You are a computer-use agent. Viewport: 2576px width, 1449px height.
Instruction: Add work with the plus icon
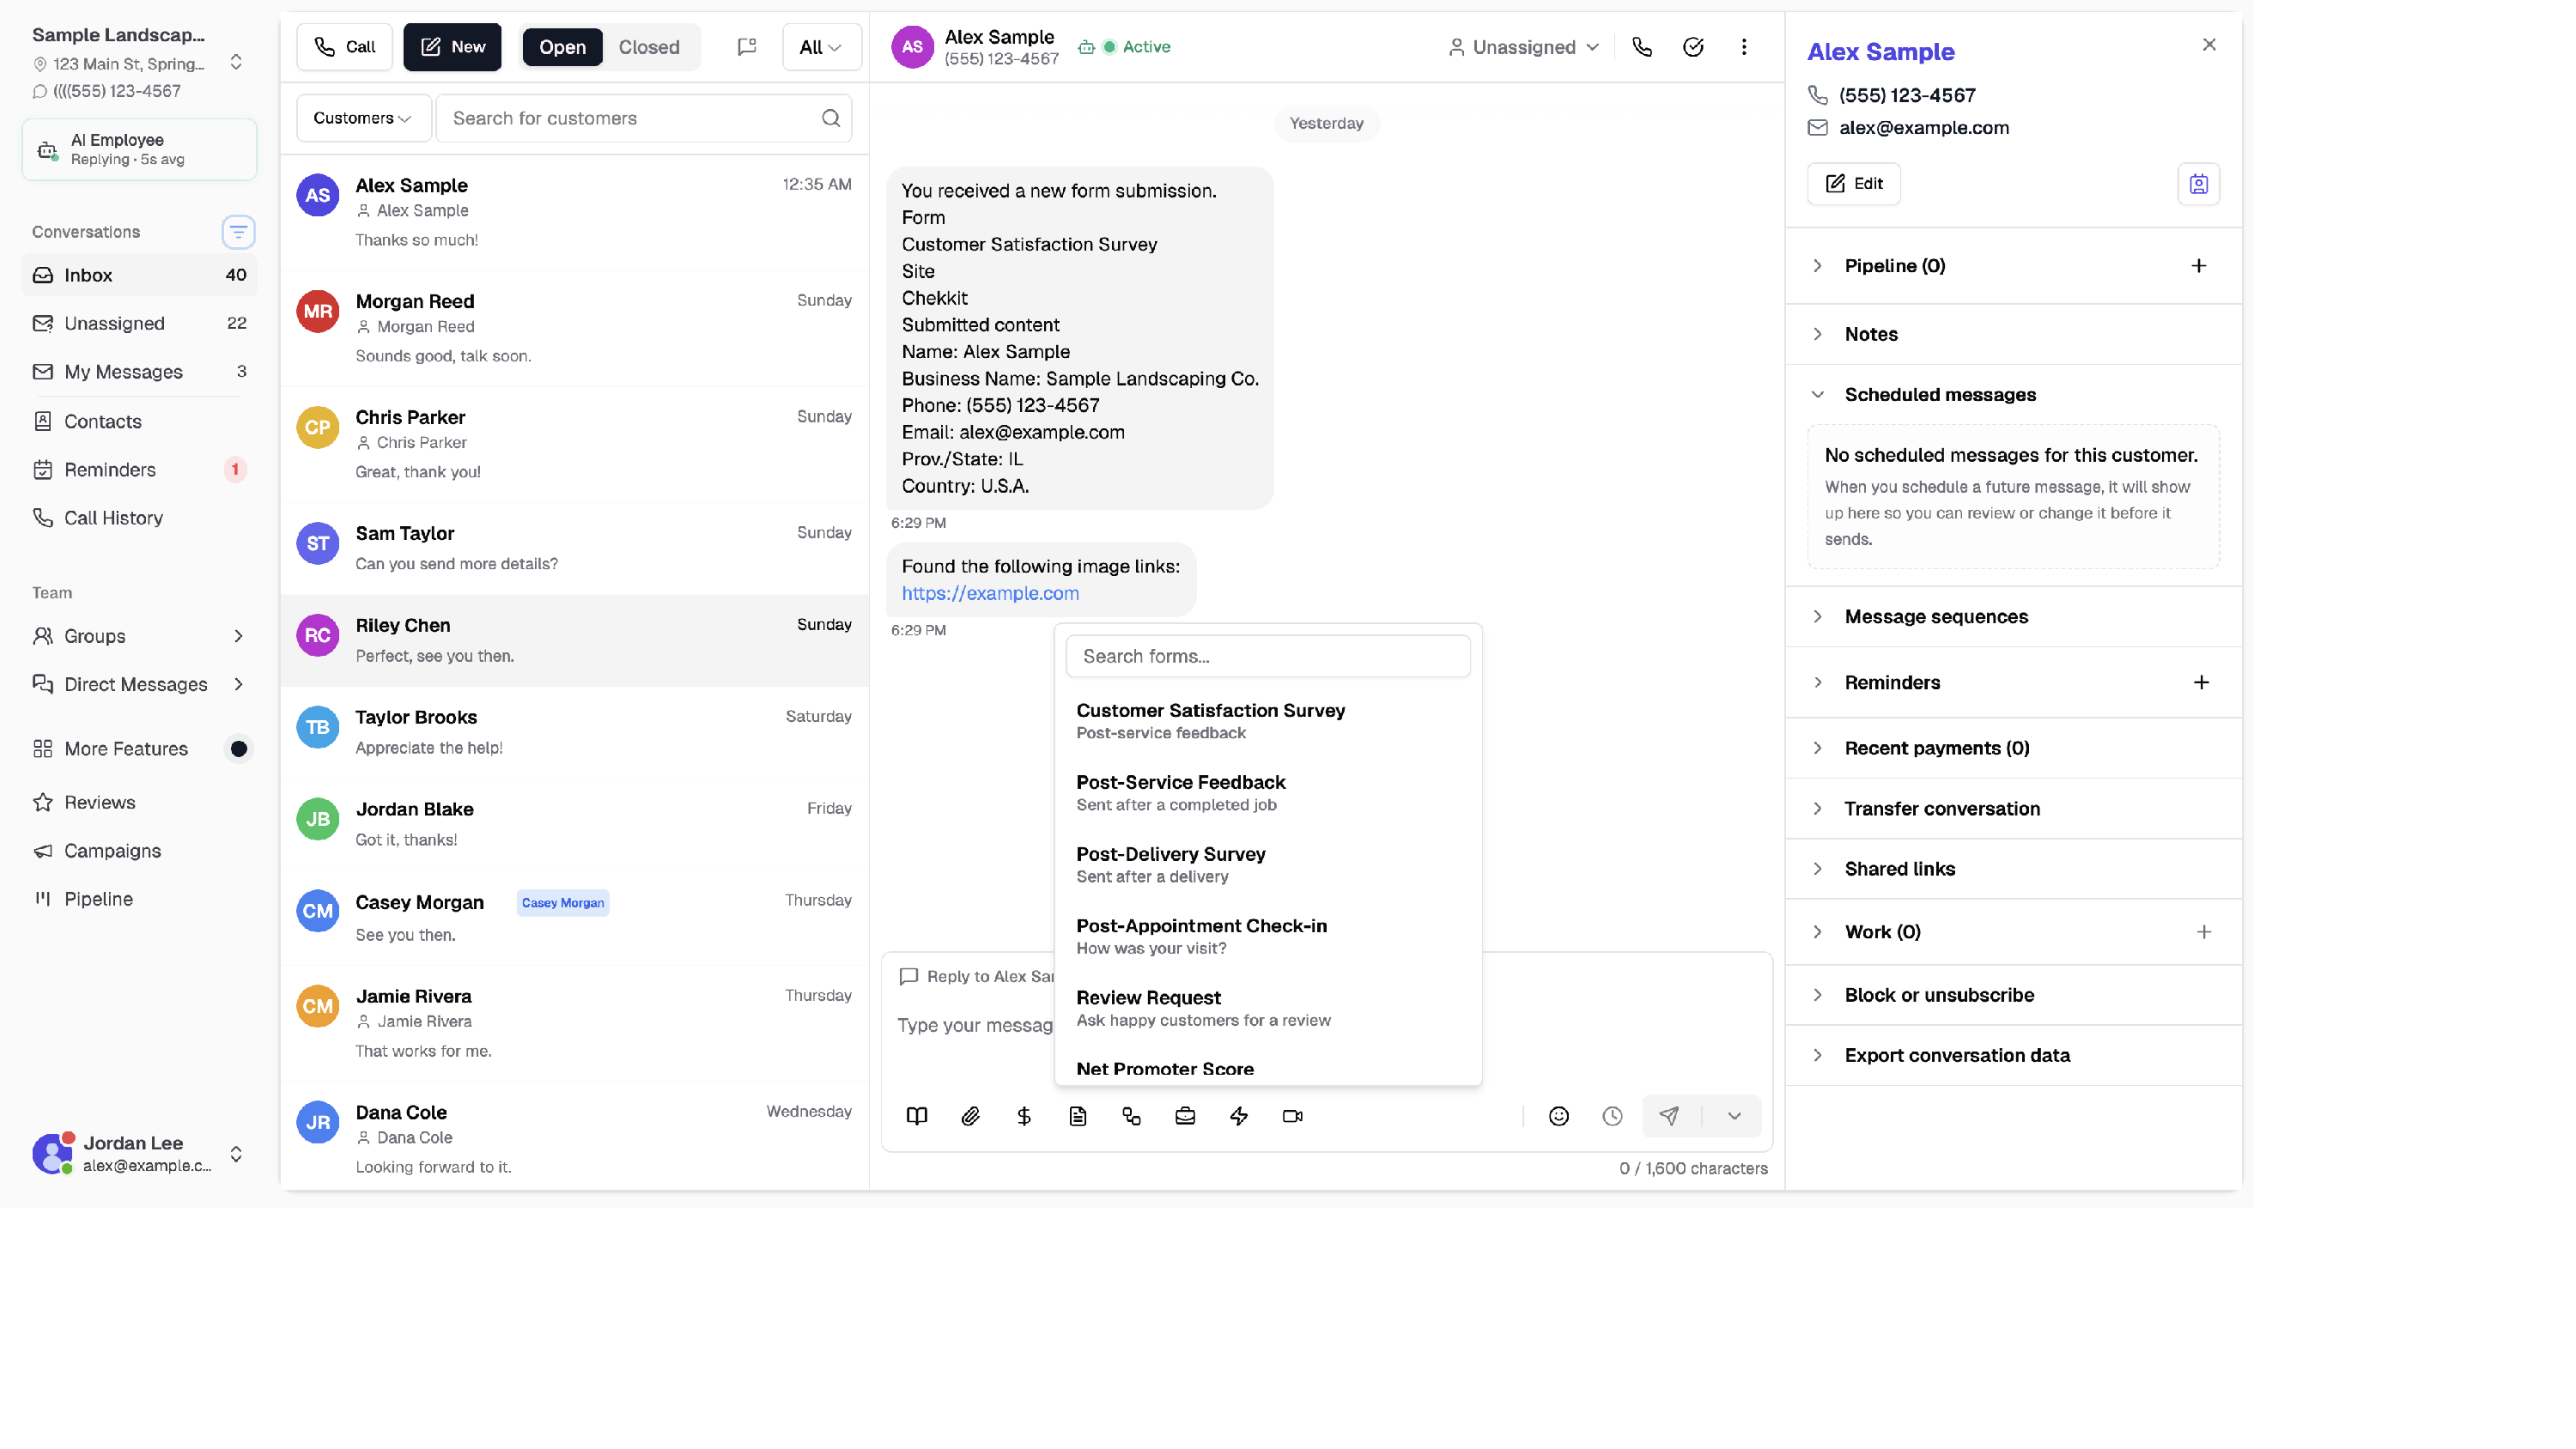coord(2203,932)
